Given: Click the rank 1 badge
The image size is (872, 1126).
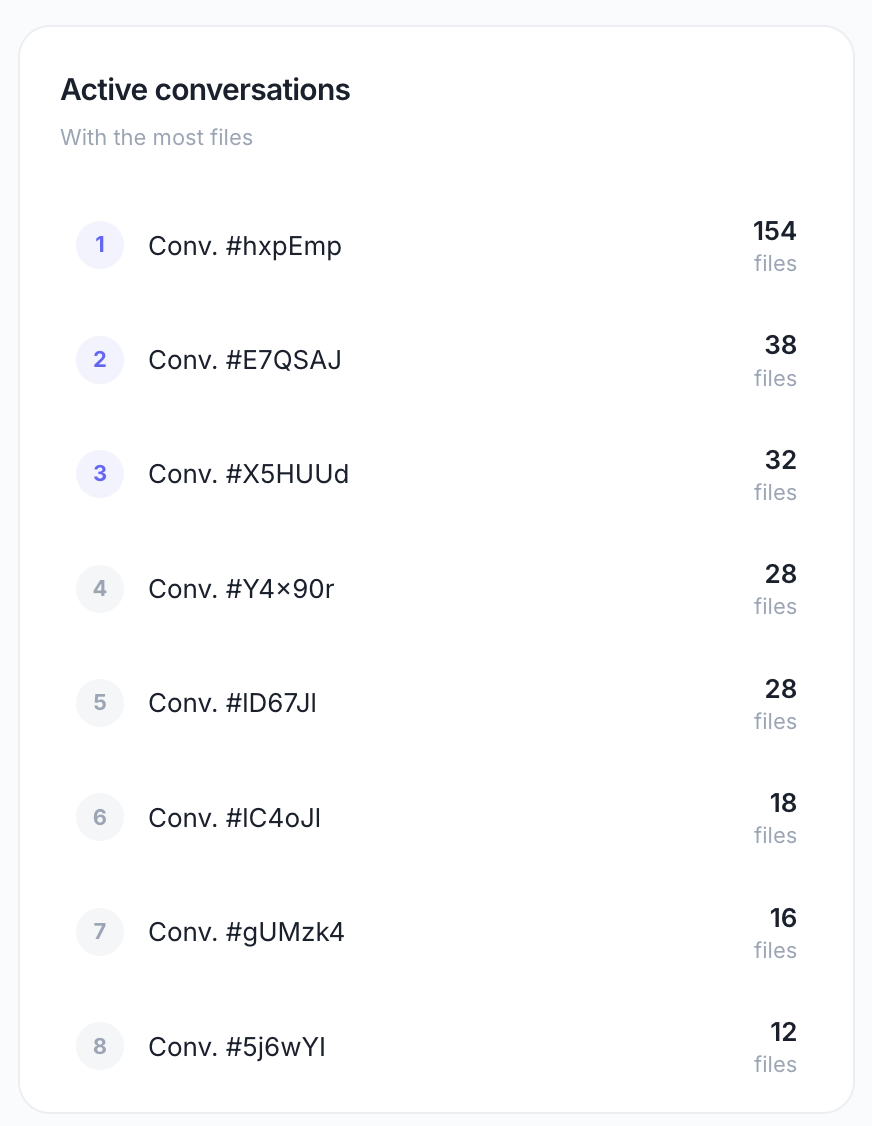Looking at the screenshot, I should (x=100, y=245).
